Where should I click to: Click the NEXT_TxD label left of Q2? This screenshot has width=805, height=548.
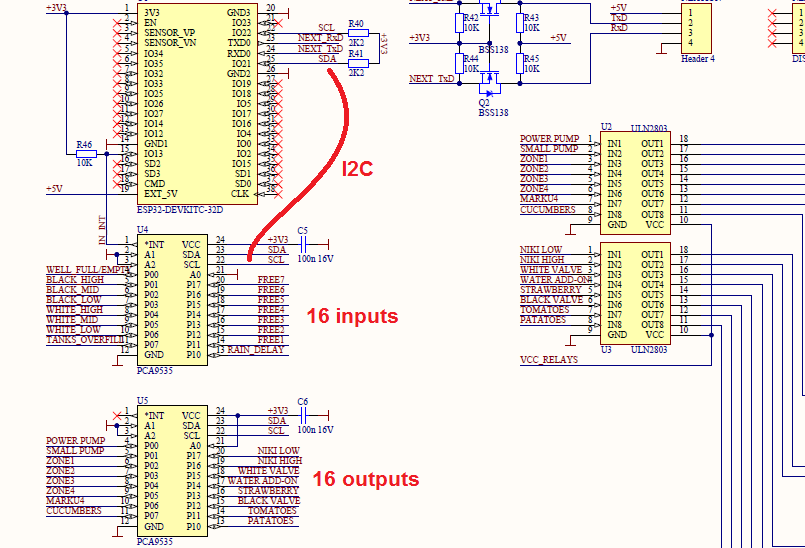pos(432,79)
